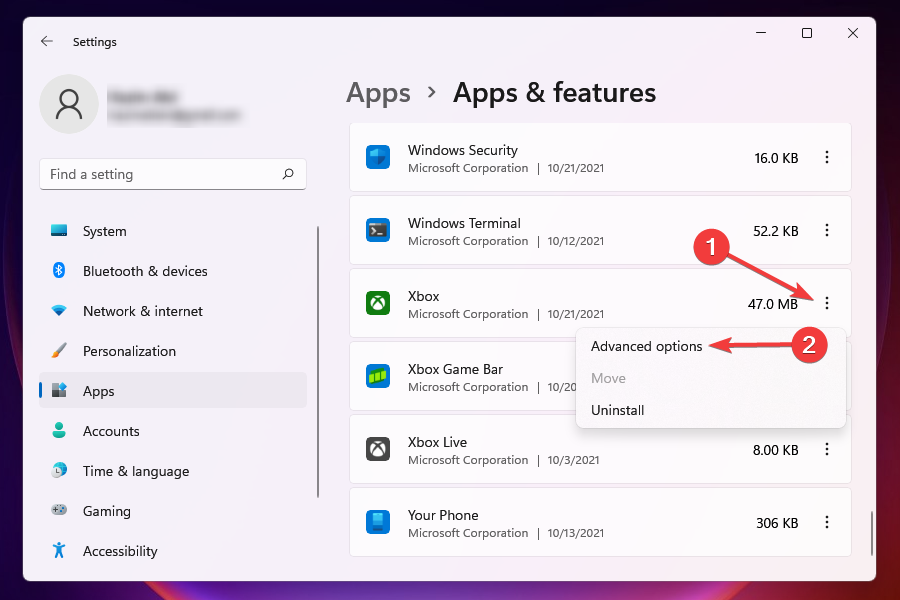Click the Windows Security shield icon
This screenshot has width=900, height=600.
(x=378, y=157)
